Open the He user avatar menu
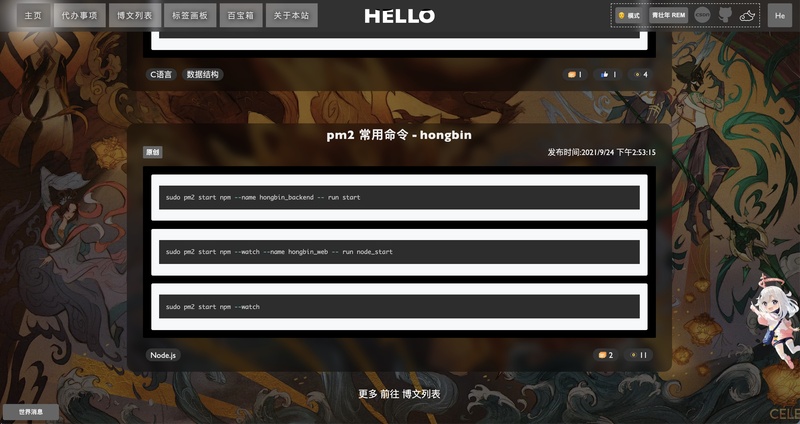 pos(780,15)
